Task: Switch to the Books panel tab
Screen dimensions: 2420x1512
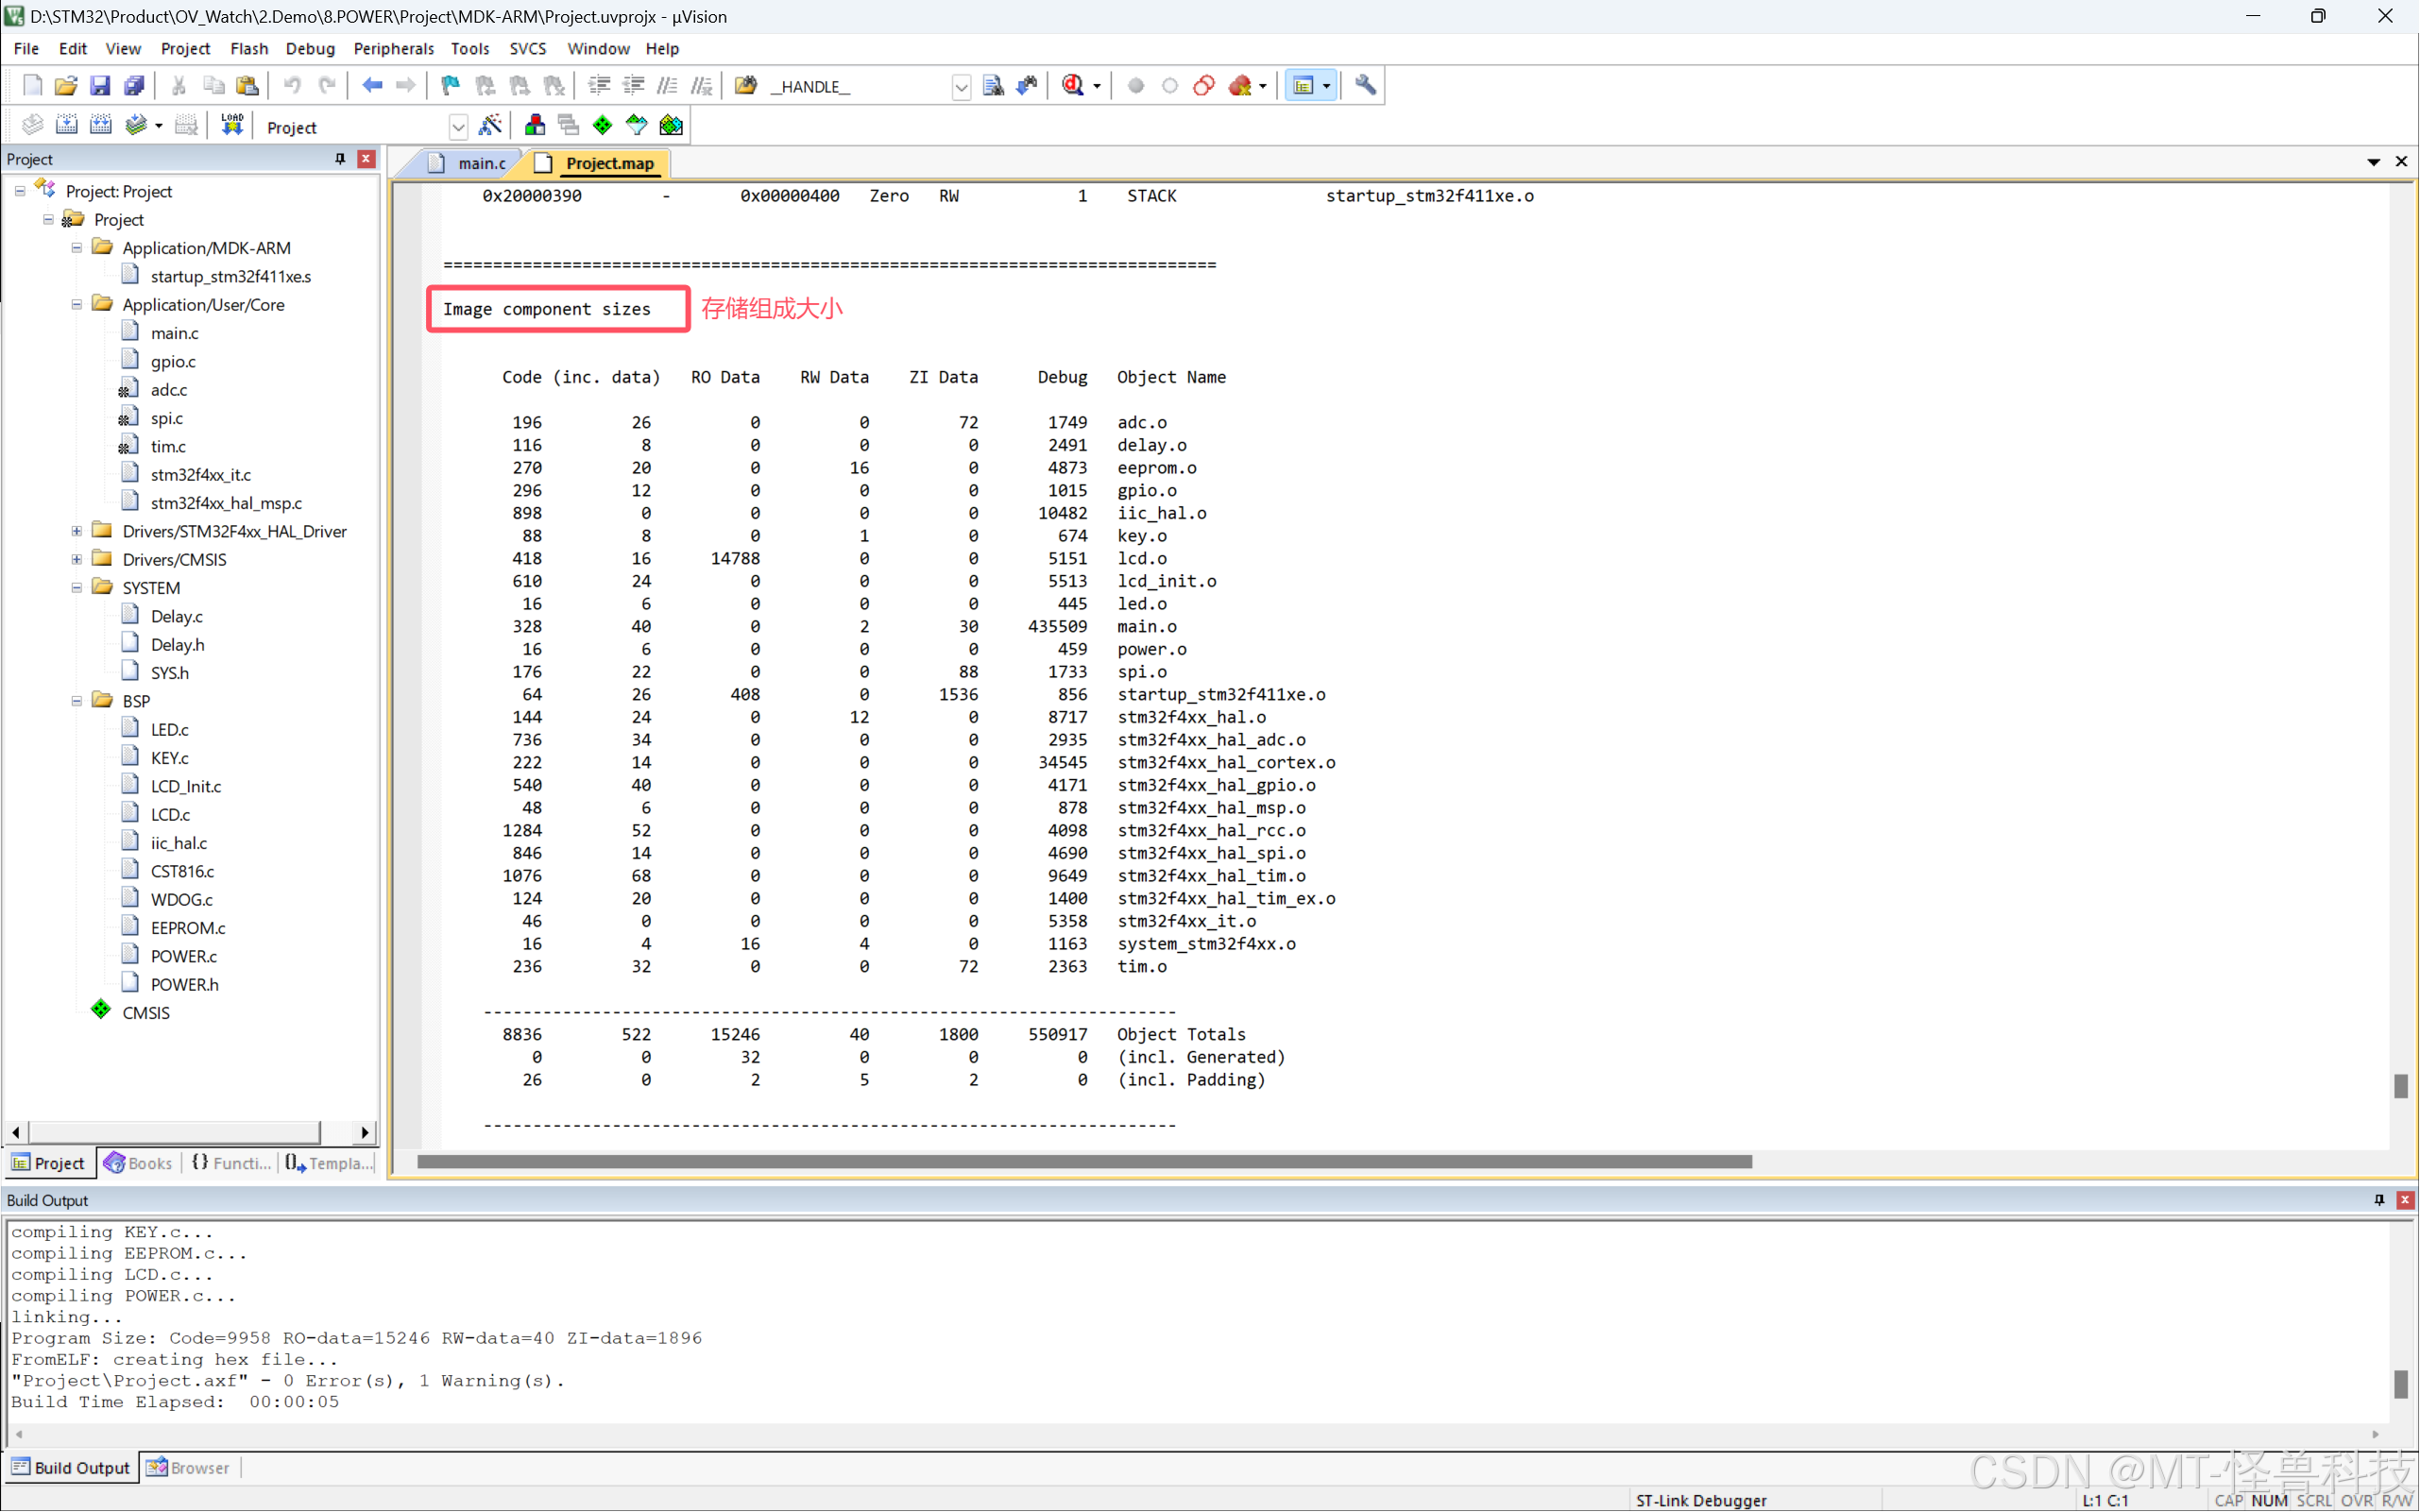Action: click(x=139, y=1163)
